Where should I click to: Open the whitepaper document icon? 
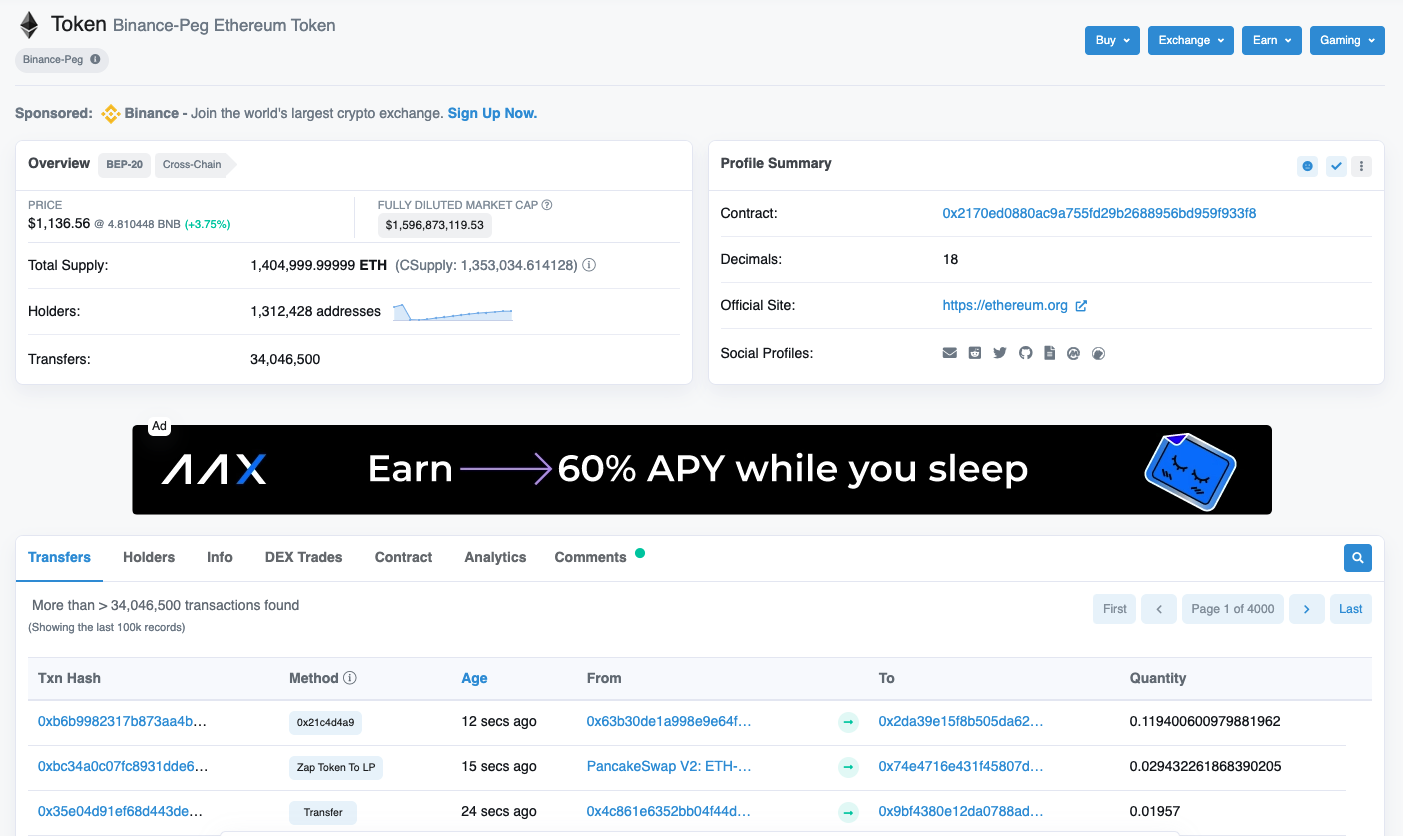(x=1049, y=353)
